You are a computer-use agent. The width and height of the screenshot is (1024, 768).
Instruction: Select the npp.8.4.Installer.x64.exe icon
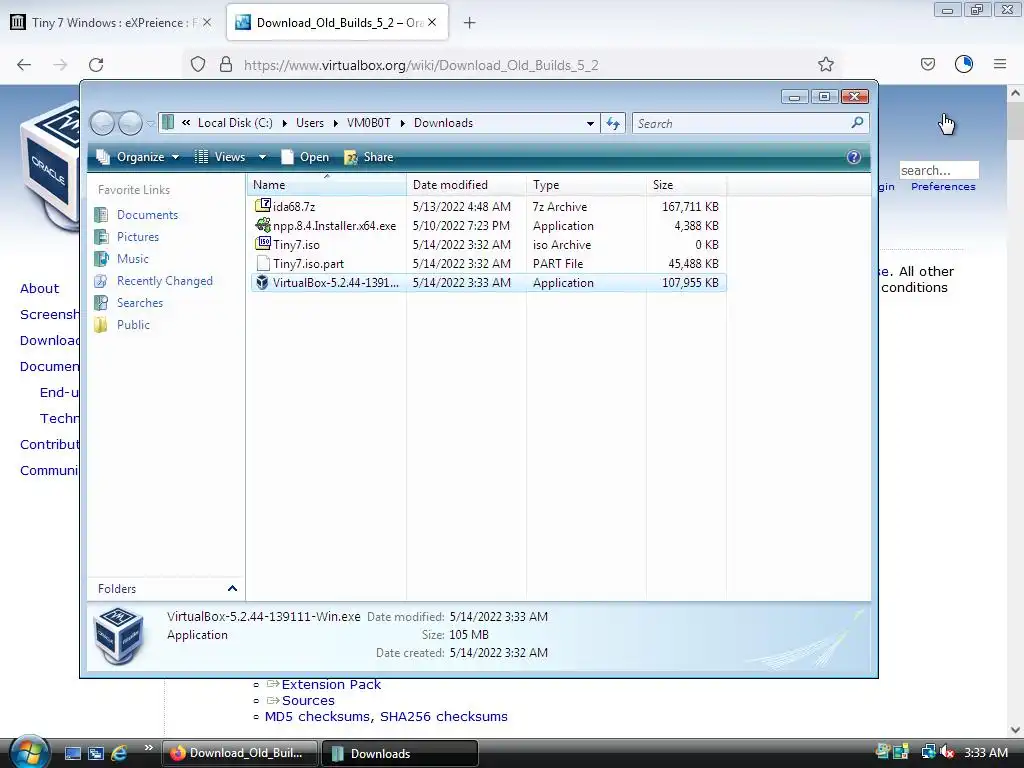tap(263, 225)
